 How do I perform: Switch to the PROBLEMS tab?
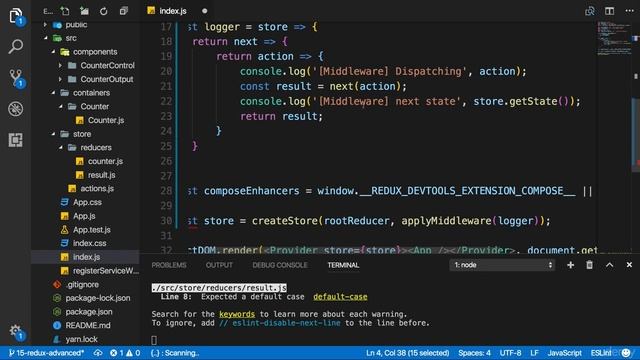169,265
